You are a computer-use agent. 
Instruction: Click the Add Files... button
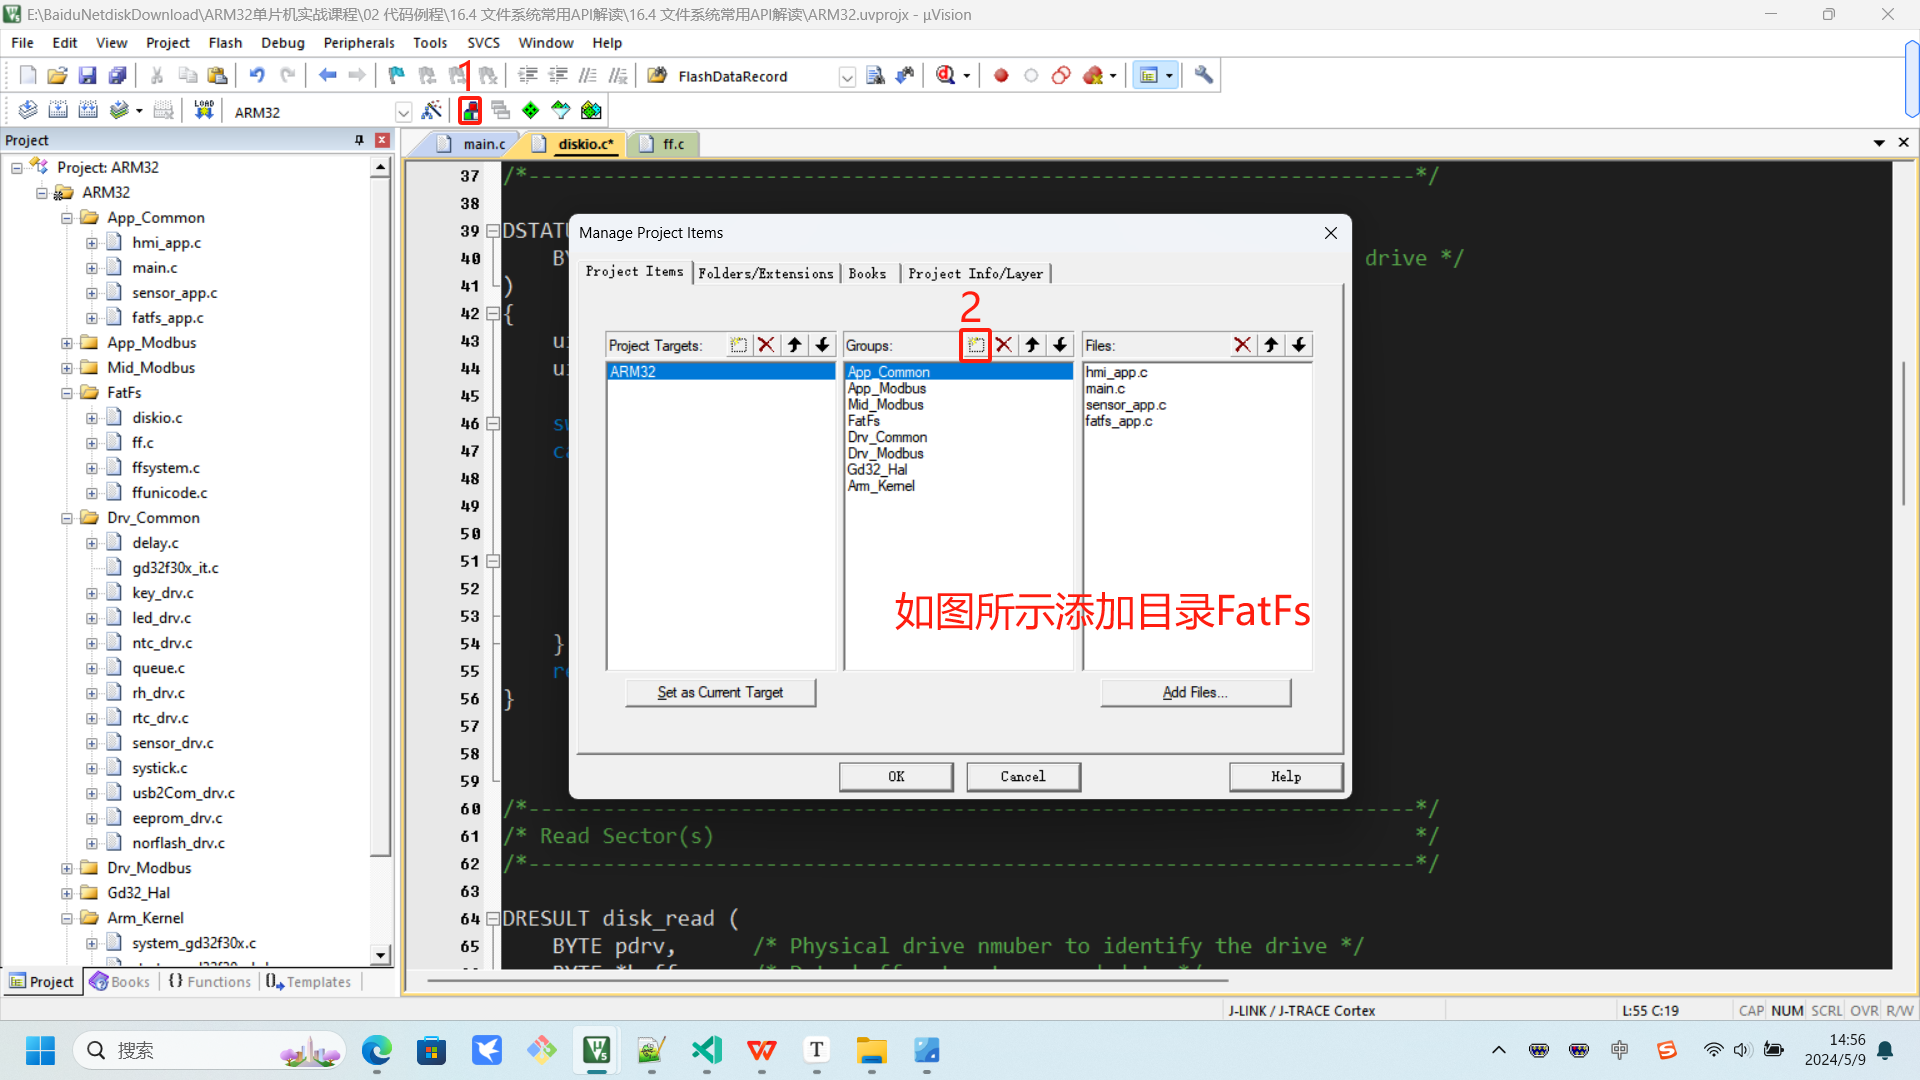pos(1195,693)
